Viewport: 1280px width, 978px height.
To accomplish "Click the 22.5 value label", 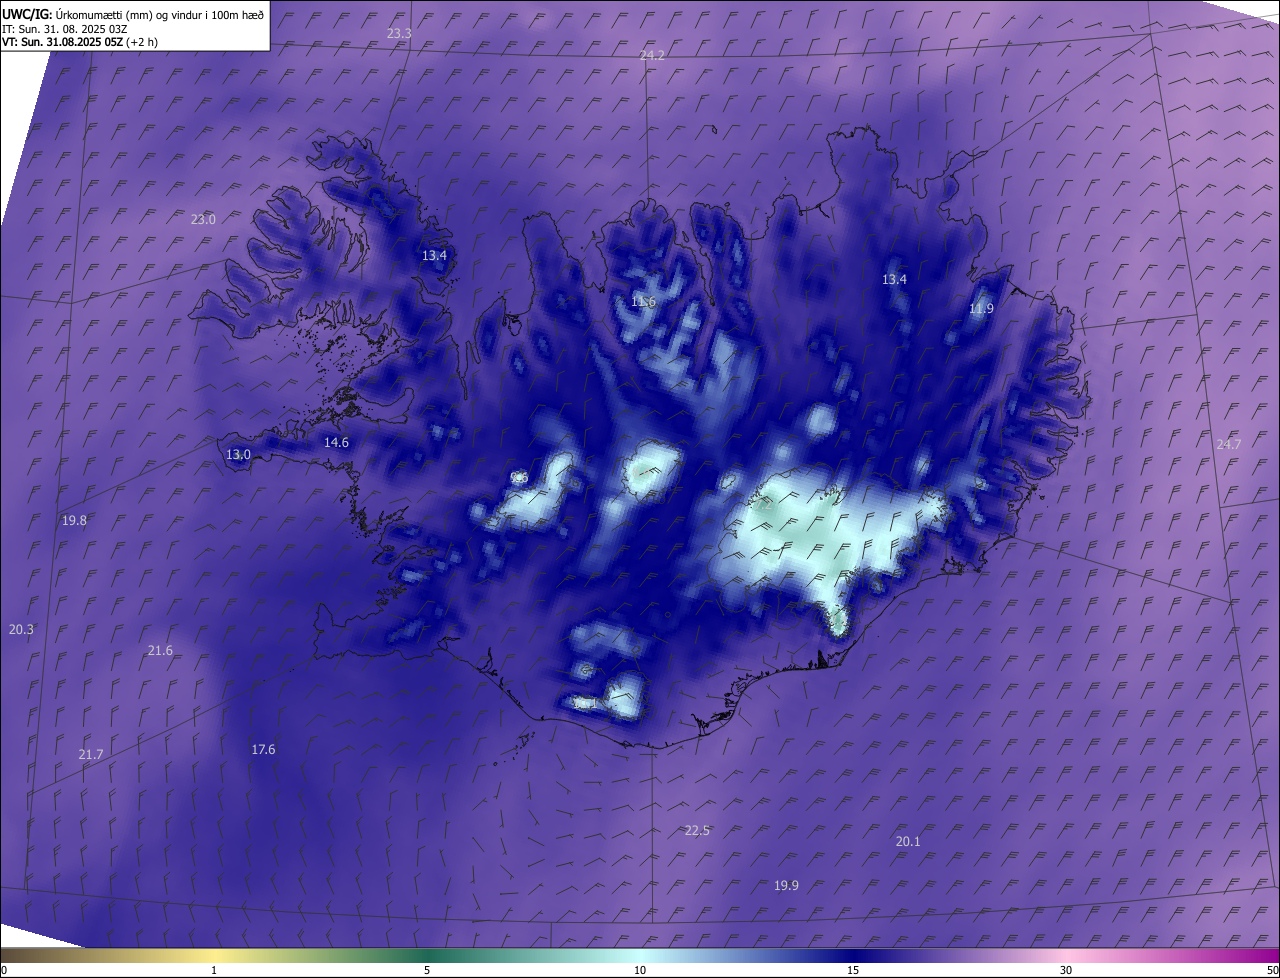I will click(697, 830).
